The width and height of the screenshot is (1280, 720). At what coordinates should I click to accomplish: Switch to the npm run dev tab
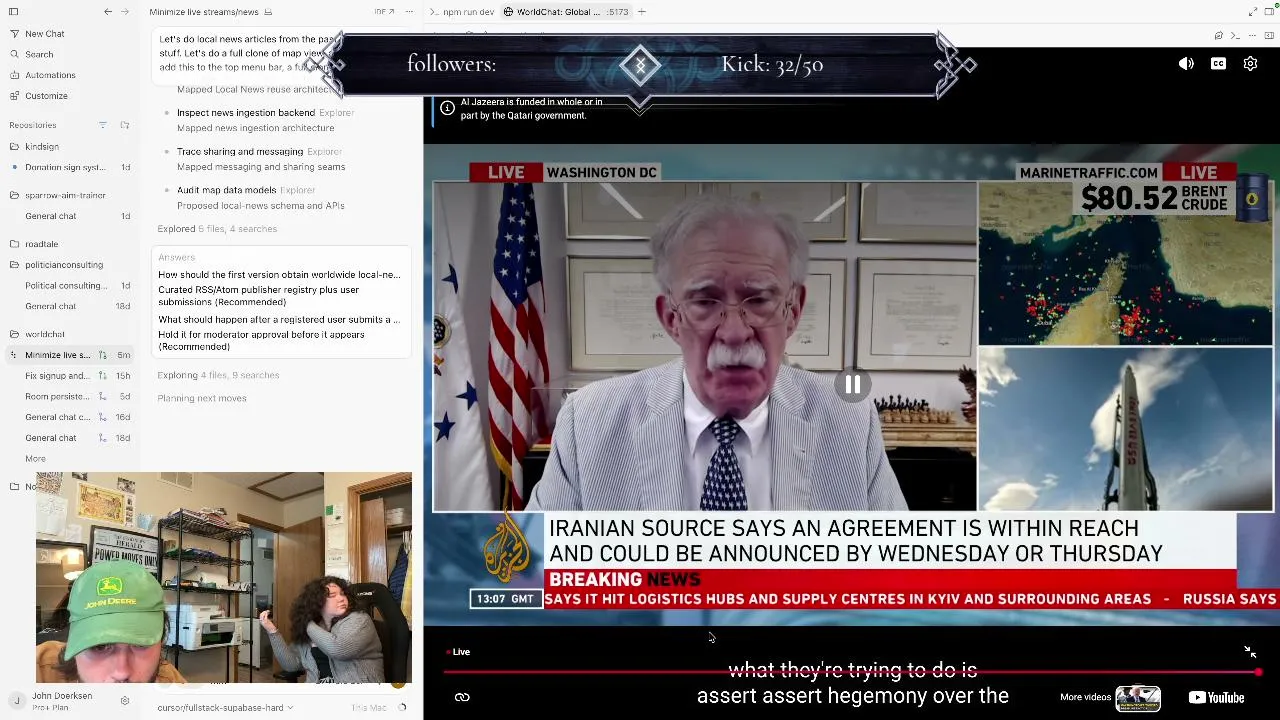click(462, 12)
